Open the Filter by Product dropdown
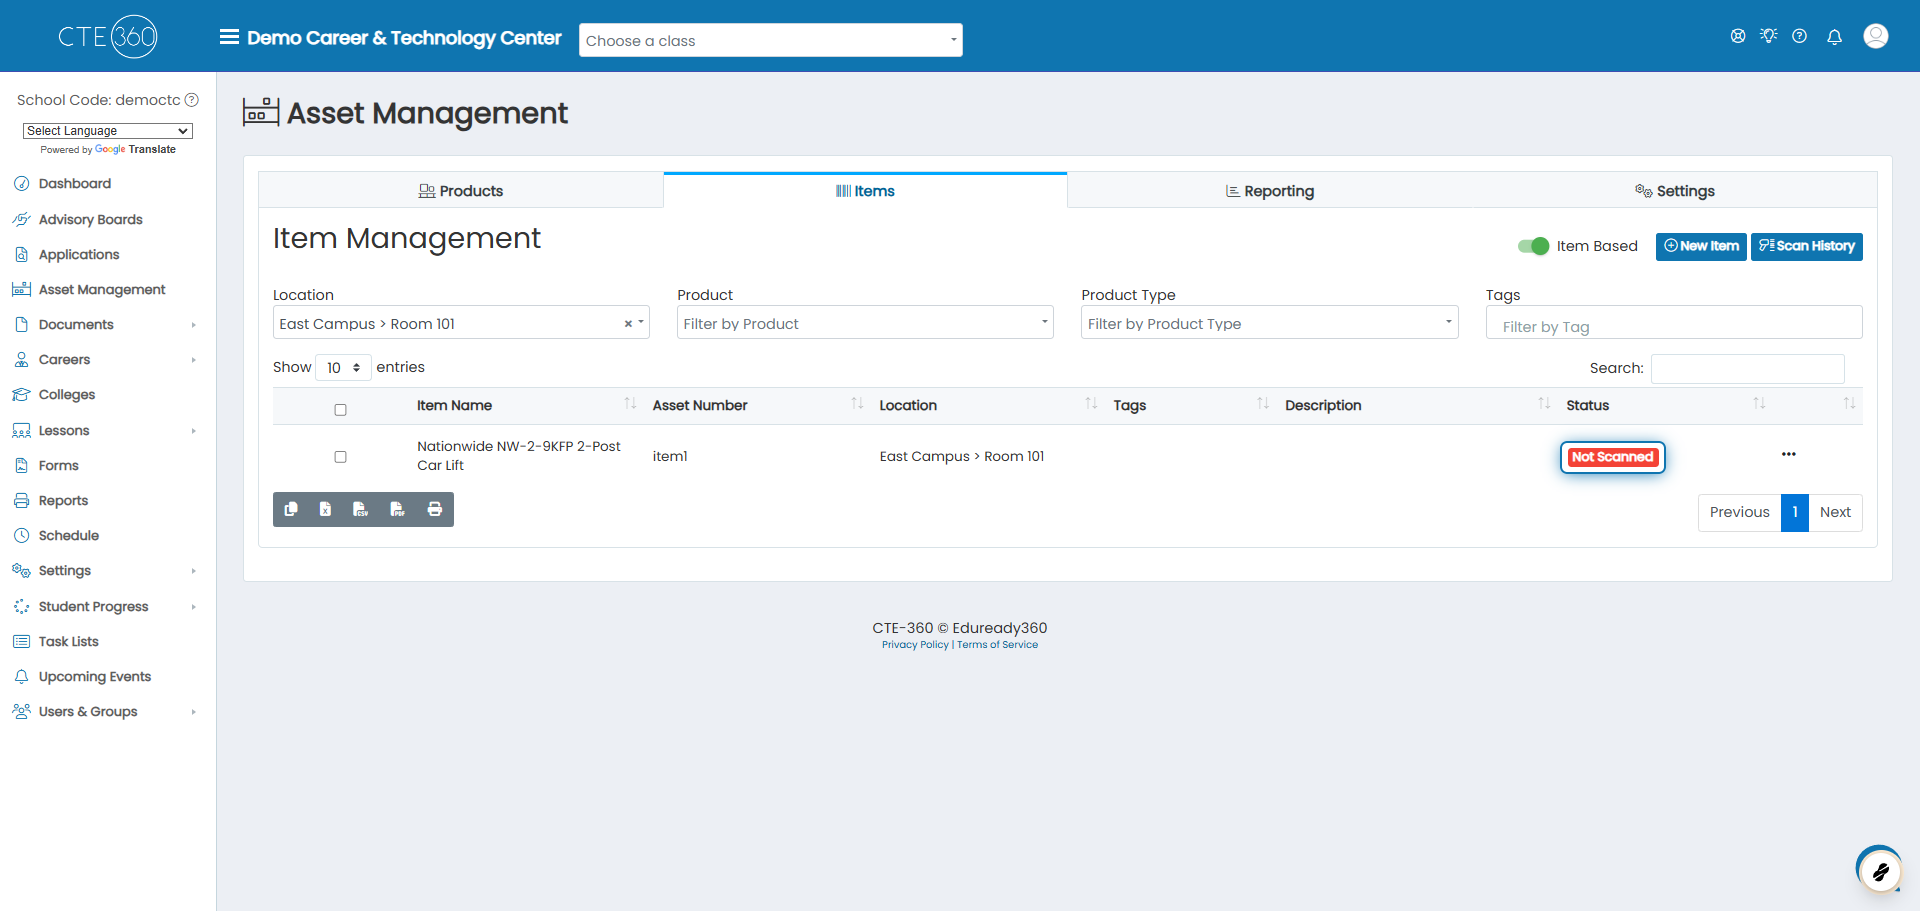 (x=865, y=323)
